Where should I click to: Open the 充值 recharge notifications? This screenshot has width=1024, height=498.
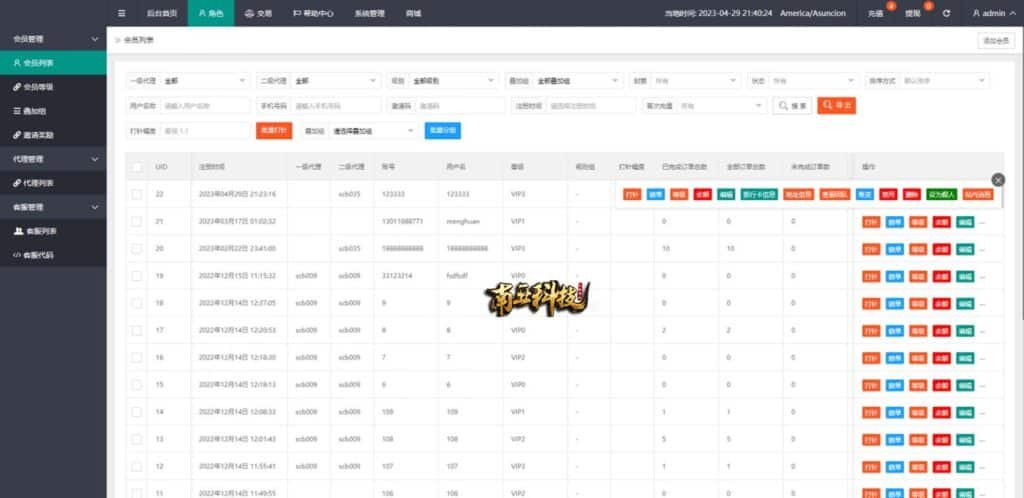[x=876, y=13]
